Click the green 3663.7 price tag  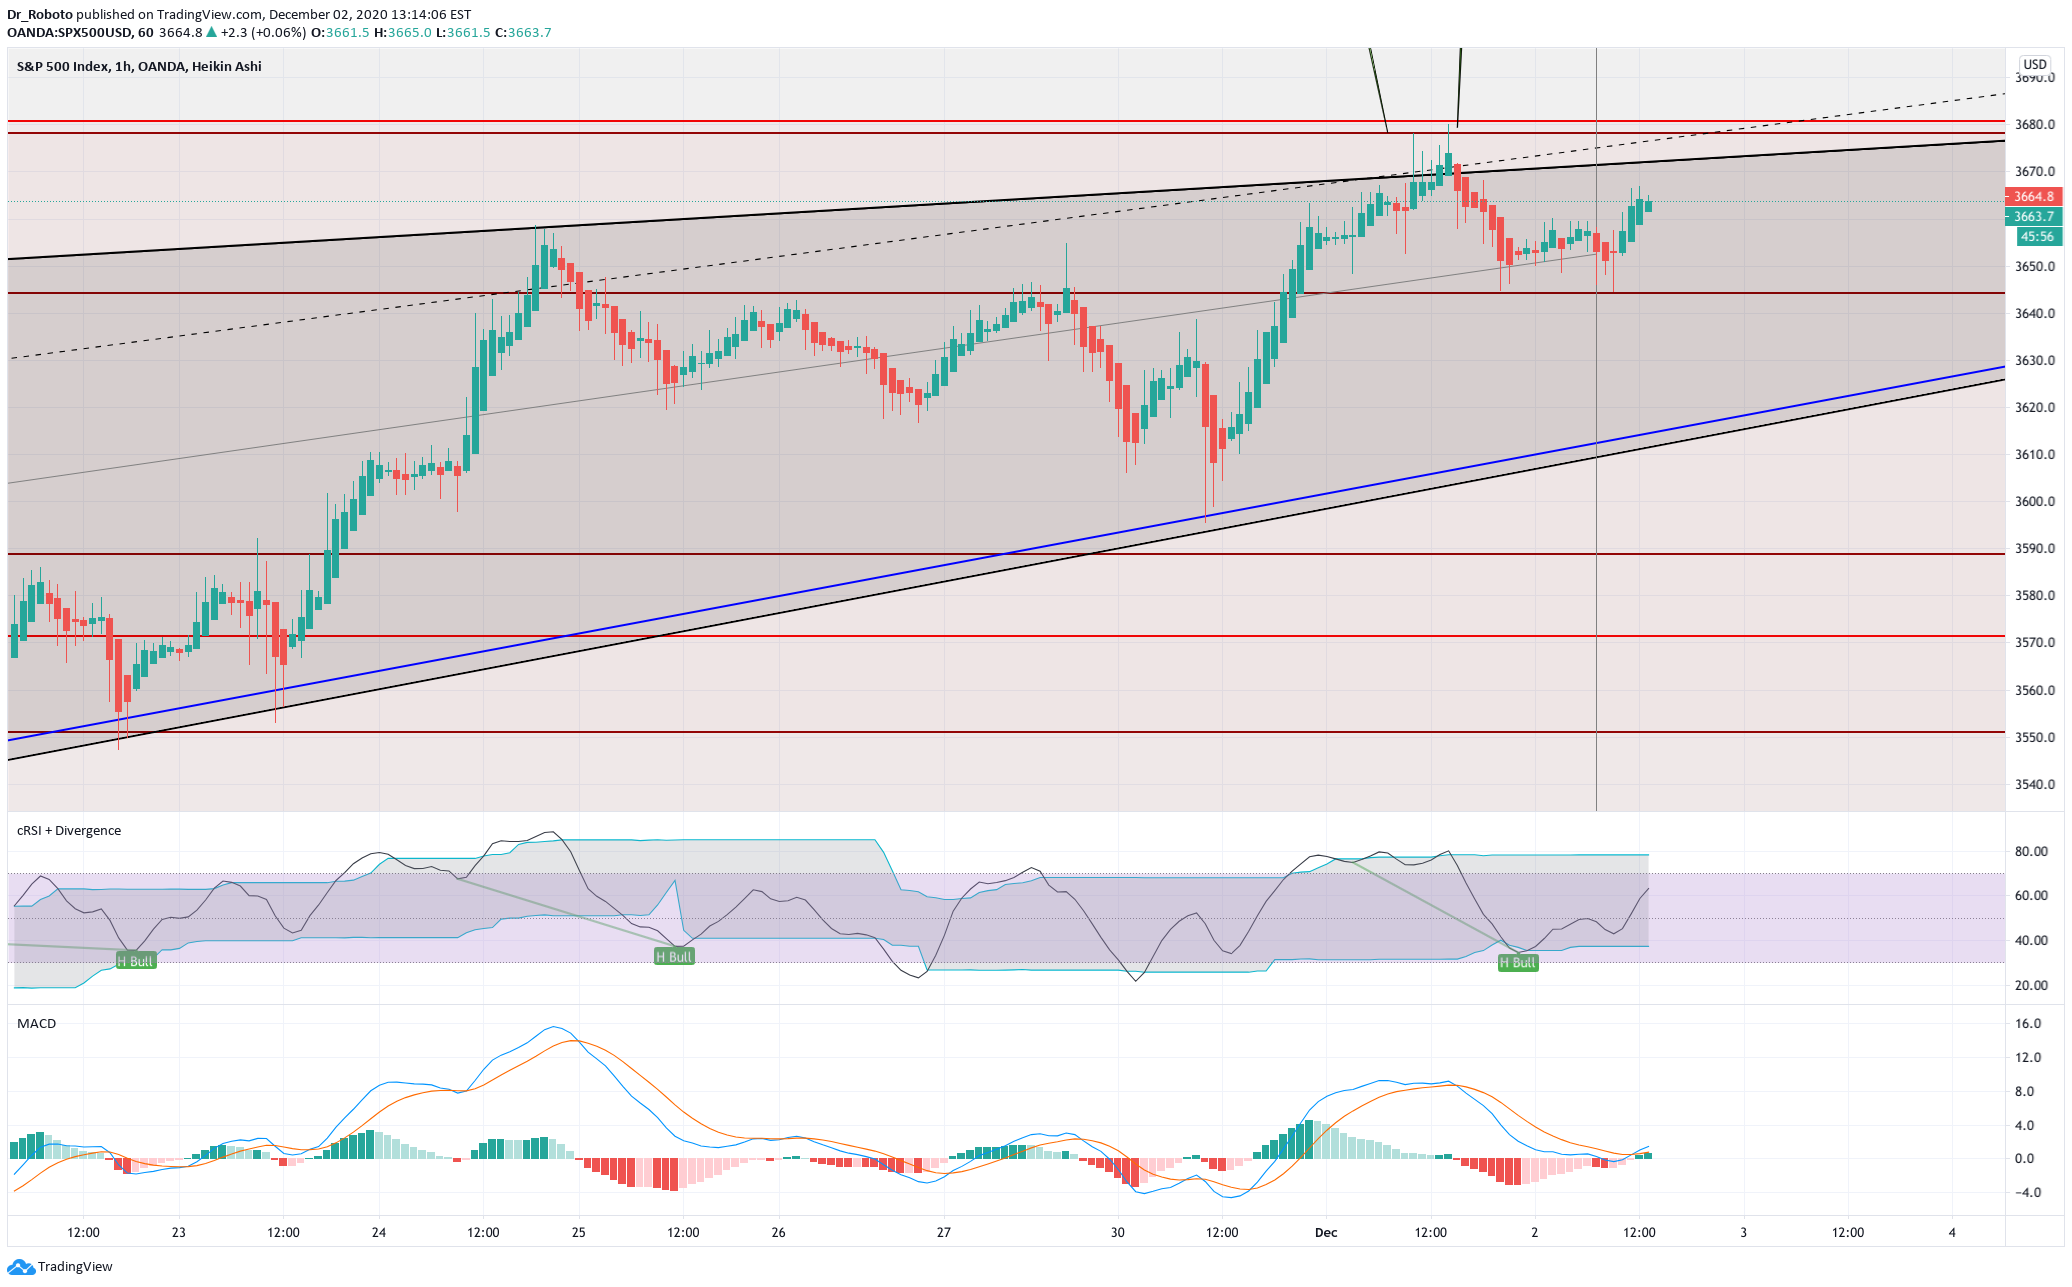click(x=2034, y=217)
